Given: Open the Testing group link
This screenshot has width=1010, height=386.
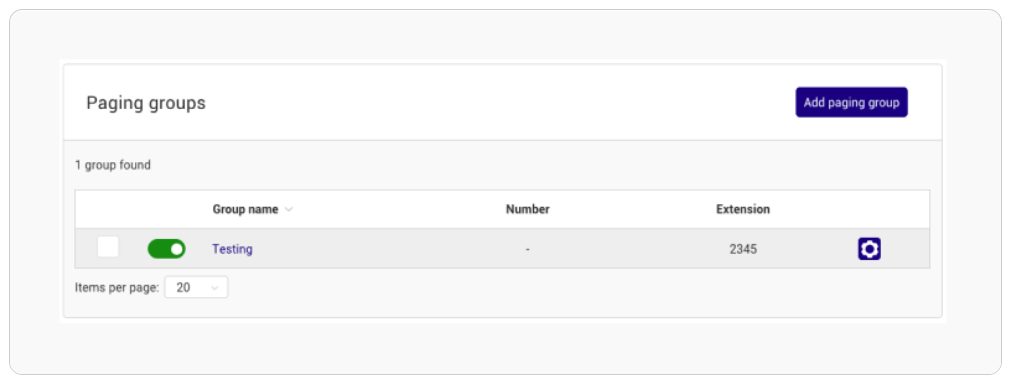Looking at the screenshot, I should 233,249.
